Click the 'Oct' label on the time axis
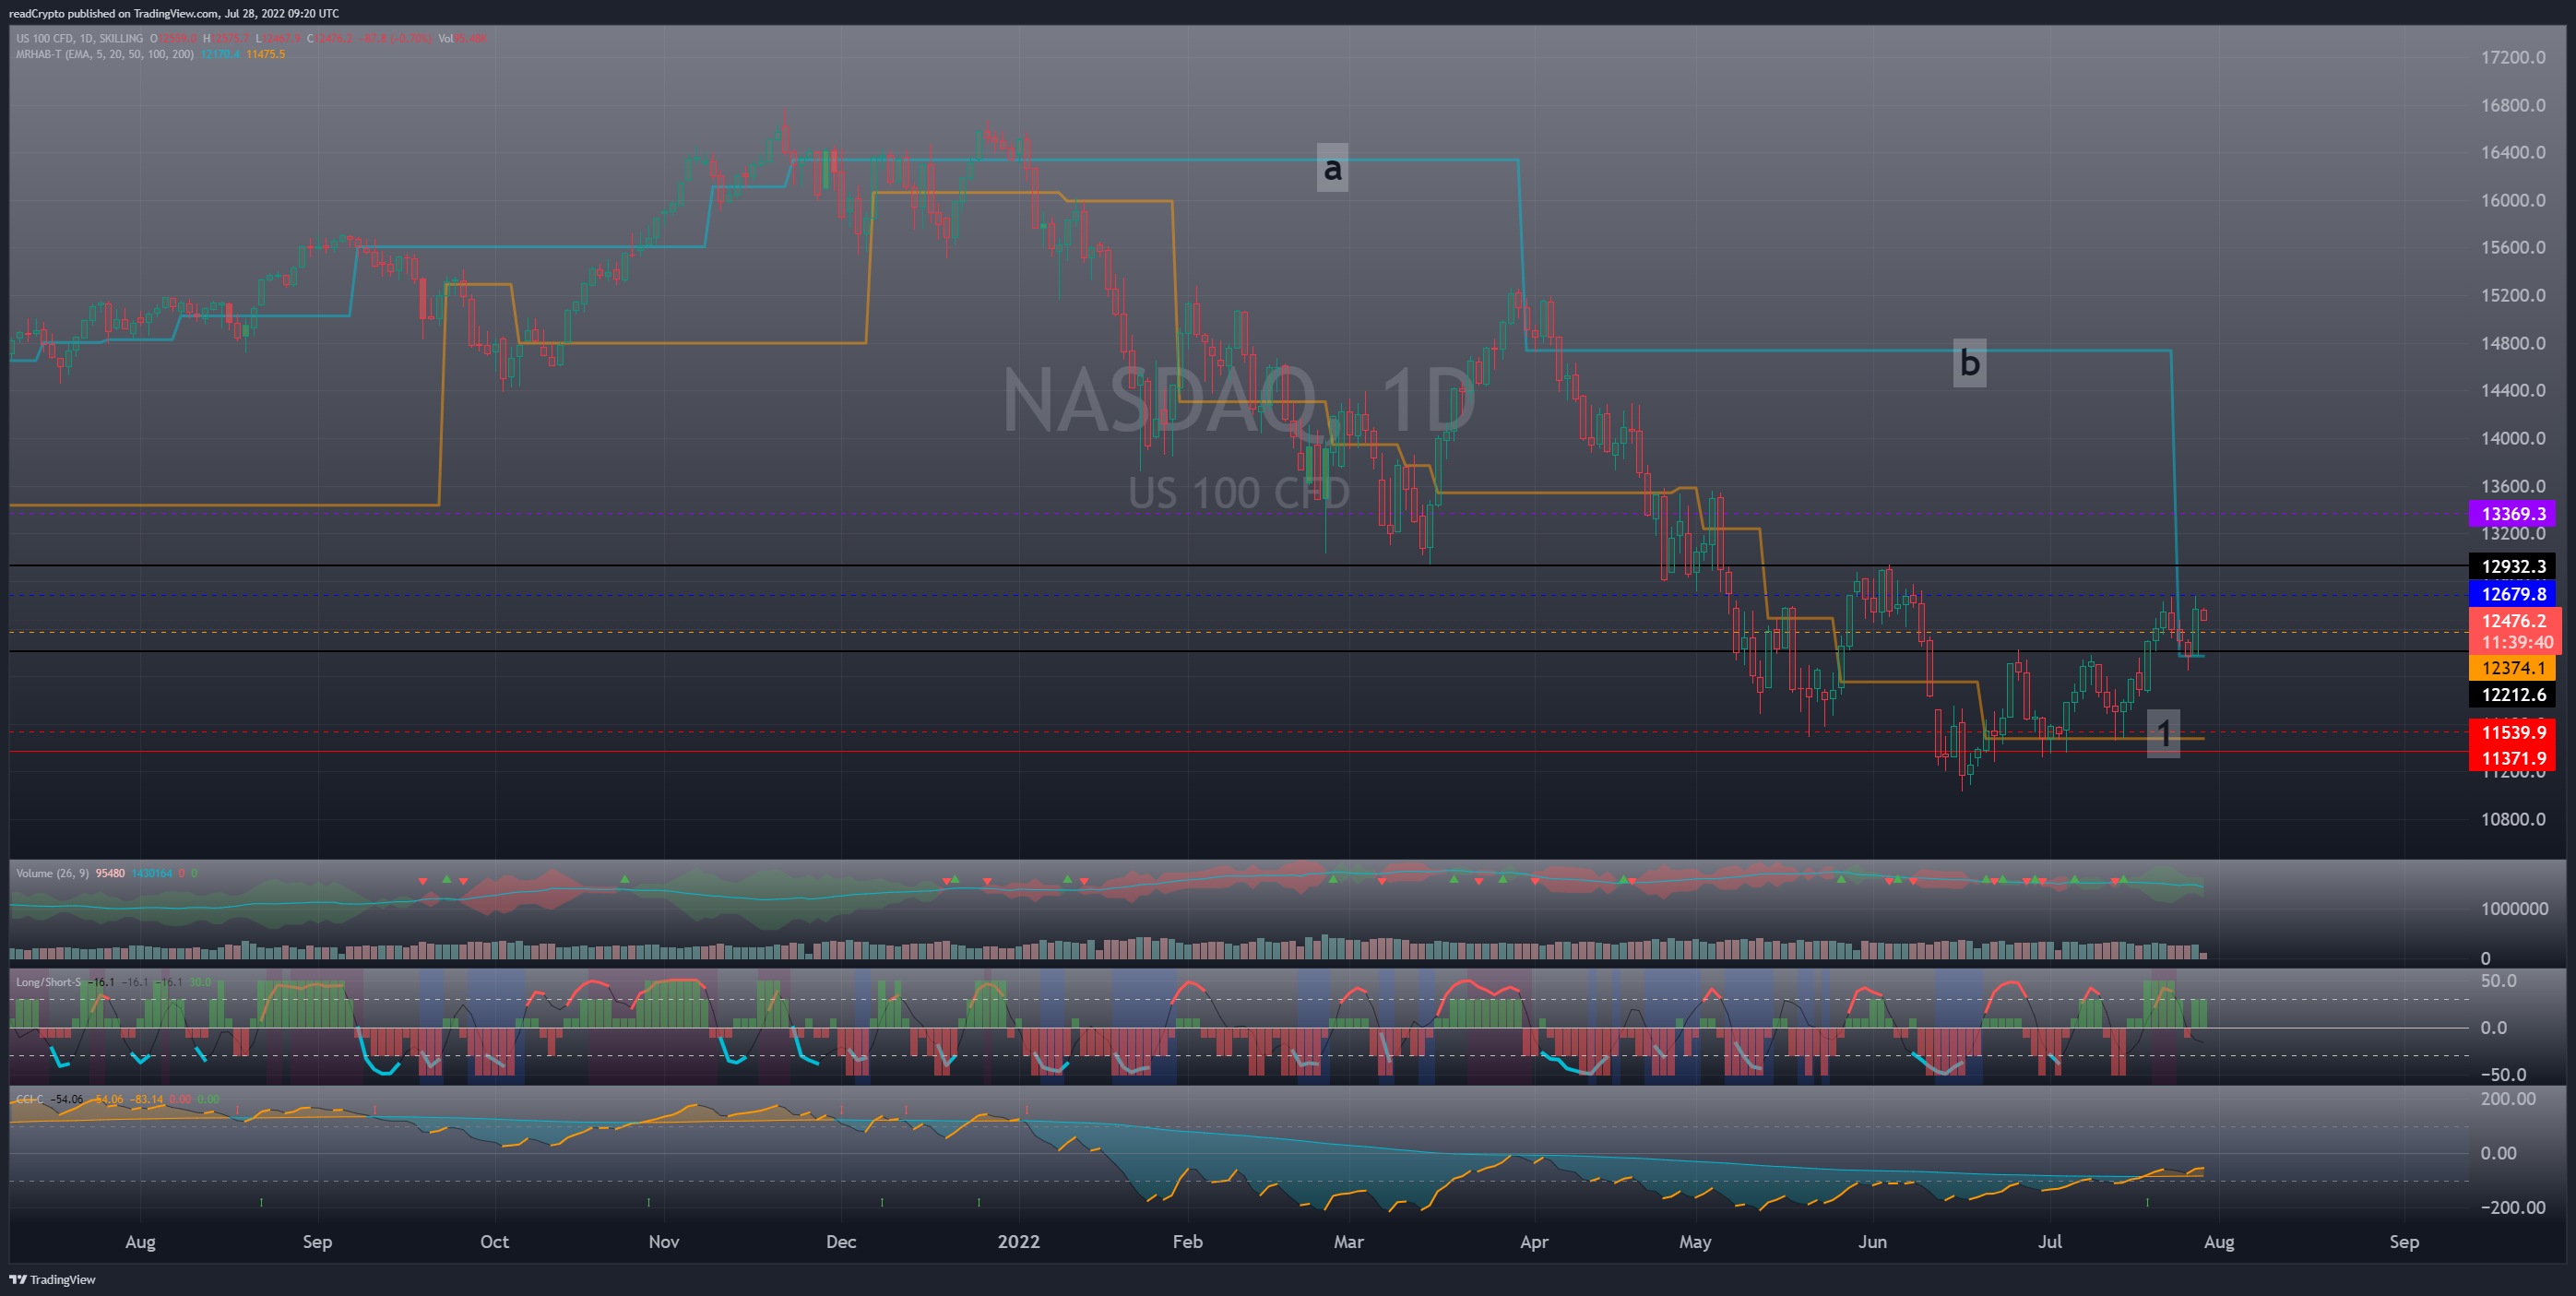2576x1296 pixels. (494, 1242)
